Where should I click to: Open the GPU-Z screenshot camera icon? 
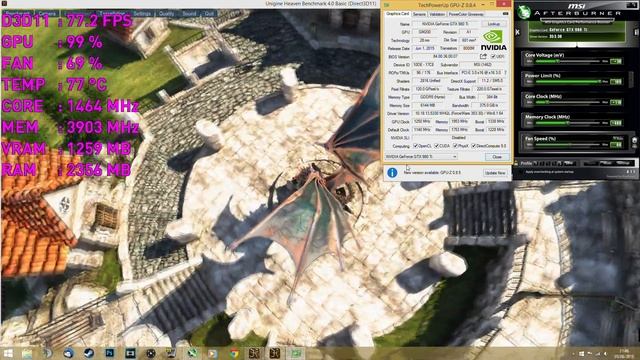[x=505, y=13]
